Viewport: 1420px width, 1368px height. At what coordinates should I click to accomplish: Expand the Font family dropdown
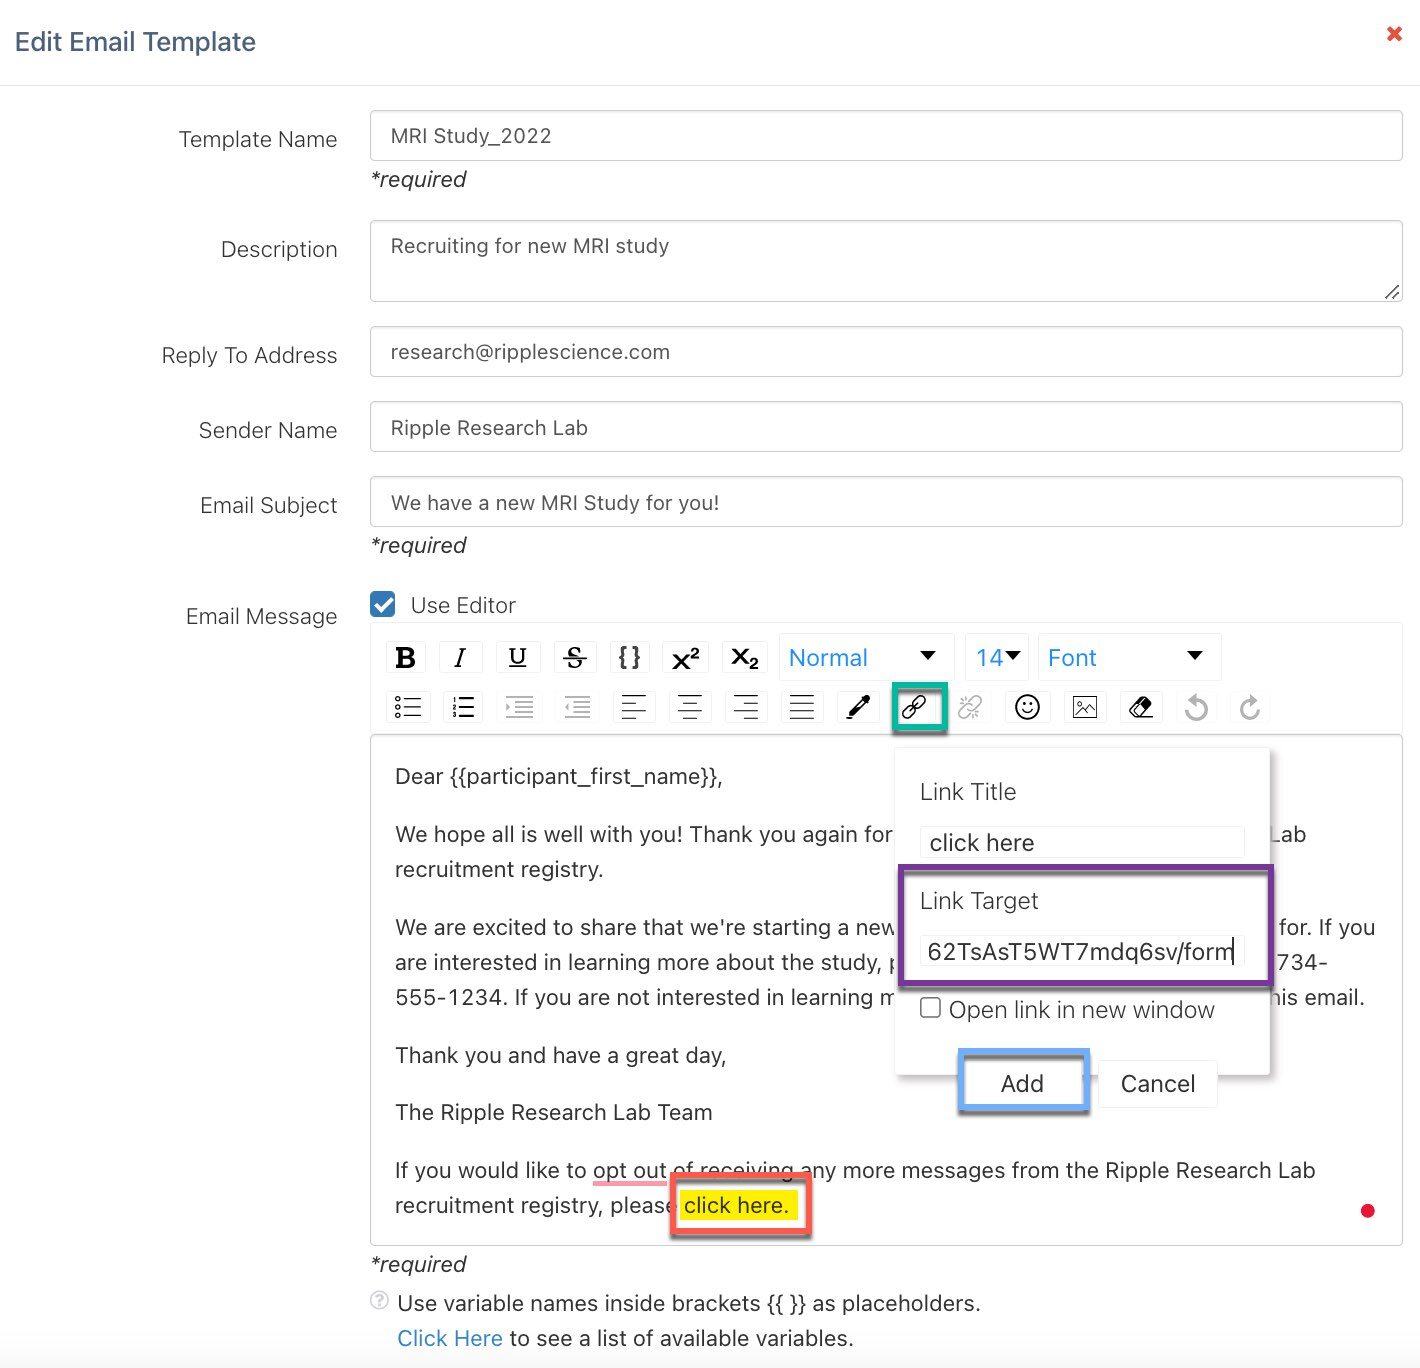(1127, 657)
